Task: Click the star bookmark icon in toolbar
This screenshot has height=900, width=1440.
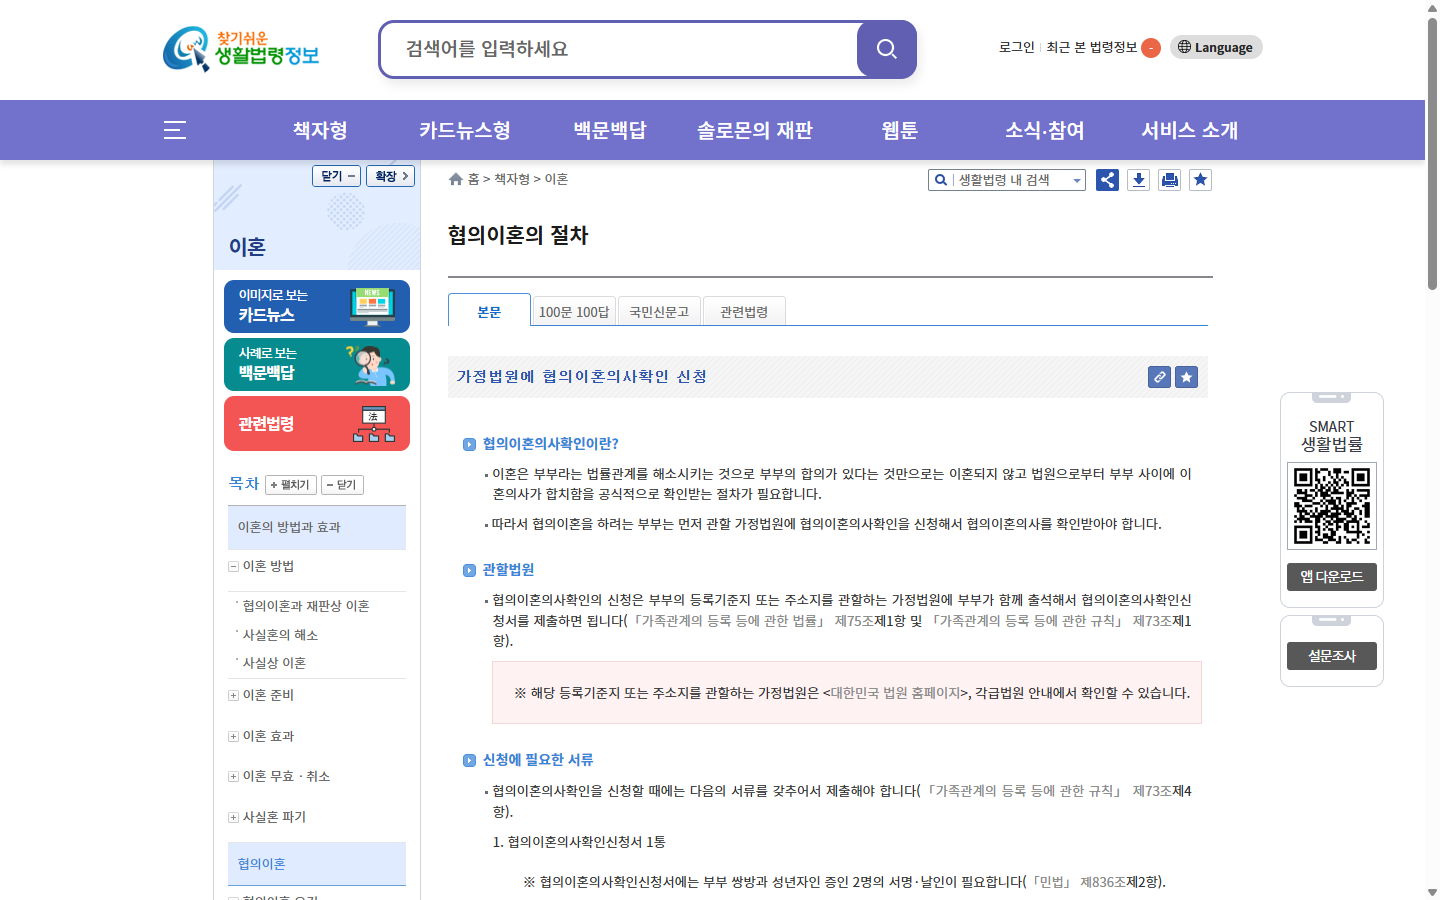Action: [x=1200, y=180]
